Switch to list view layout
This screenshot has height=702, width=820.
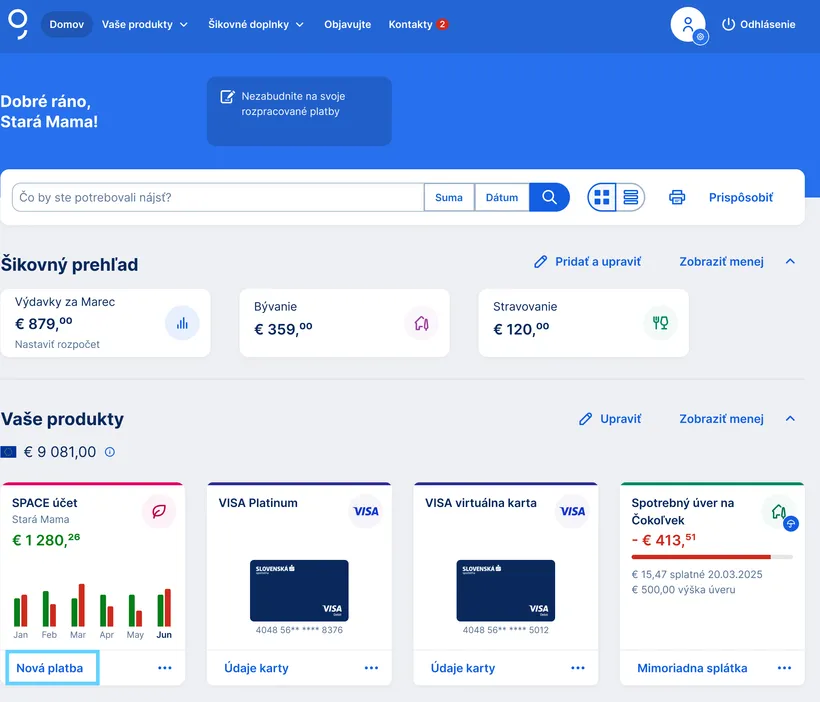630,197
